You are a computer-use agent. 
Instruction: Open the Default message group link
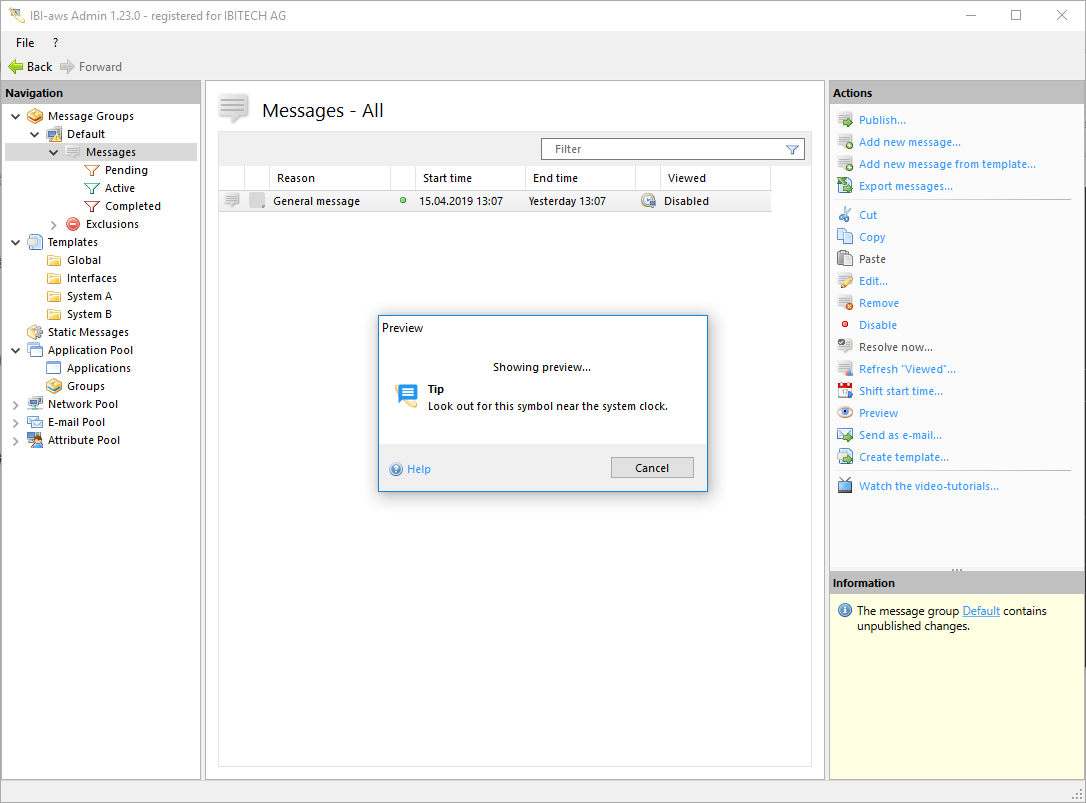[980, 611]
